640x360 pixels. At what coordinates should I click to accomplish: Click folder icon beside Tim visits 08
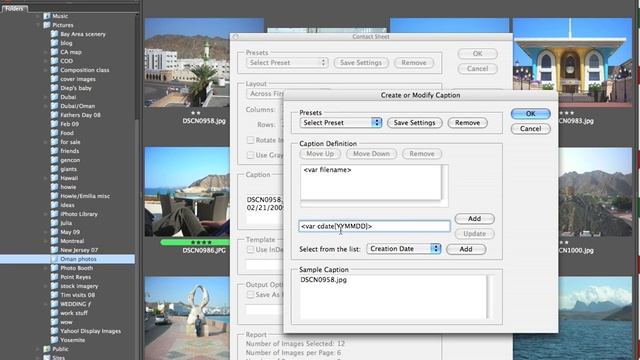coord(54,295)
